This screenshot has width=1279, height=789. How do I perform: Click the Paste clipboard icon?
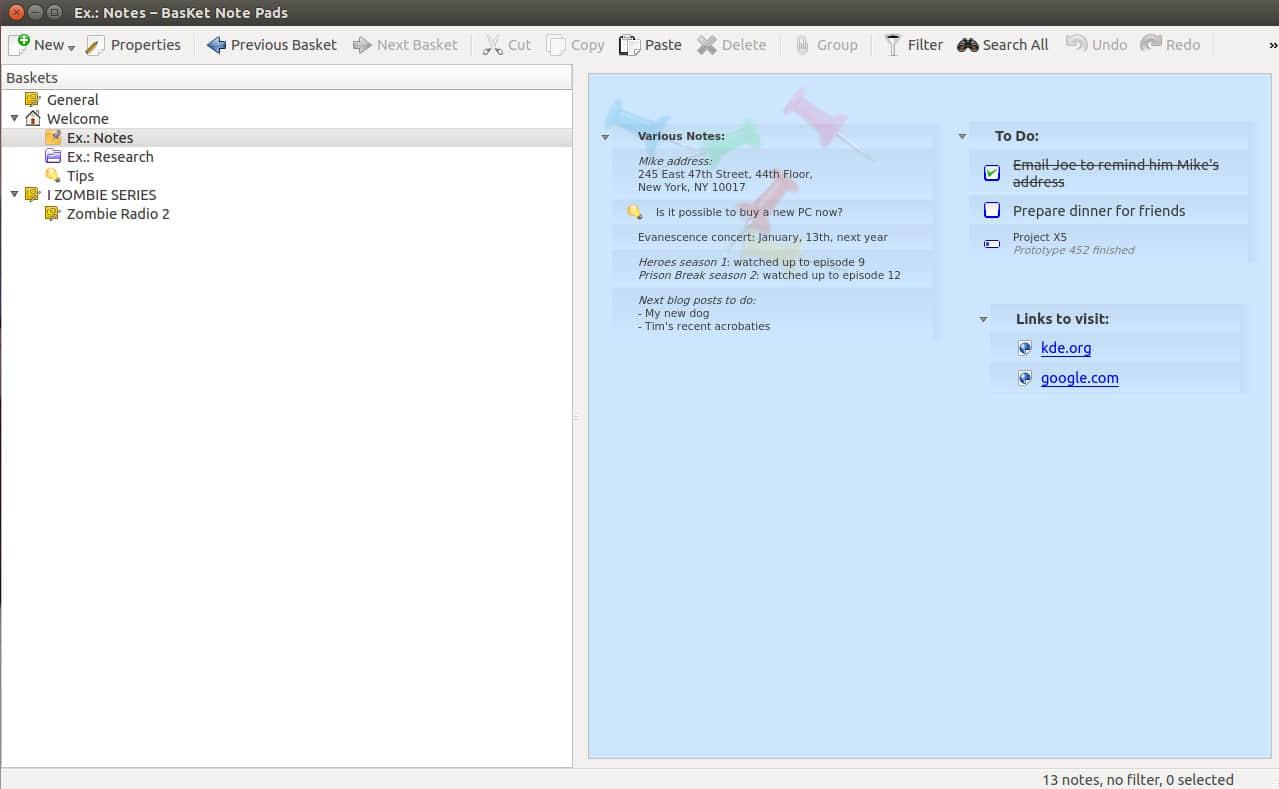(x=629, y=45)
